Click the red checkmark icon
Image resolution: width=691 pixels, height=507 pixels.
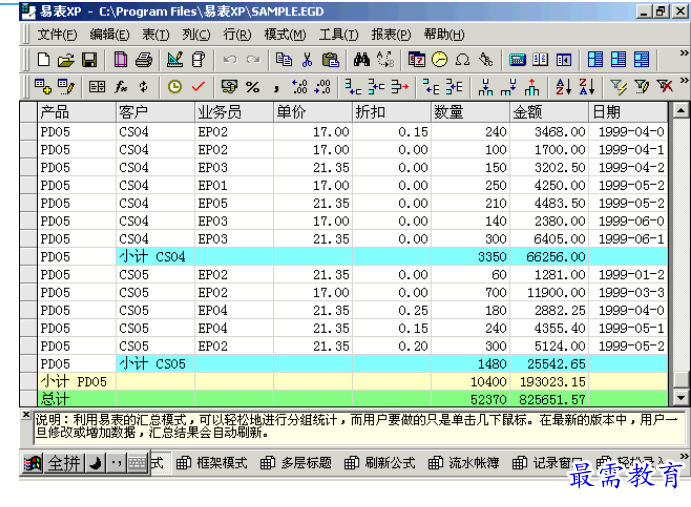pos(199,87)
